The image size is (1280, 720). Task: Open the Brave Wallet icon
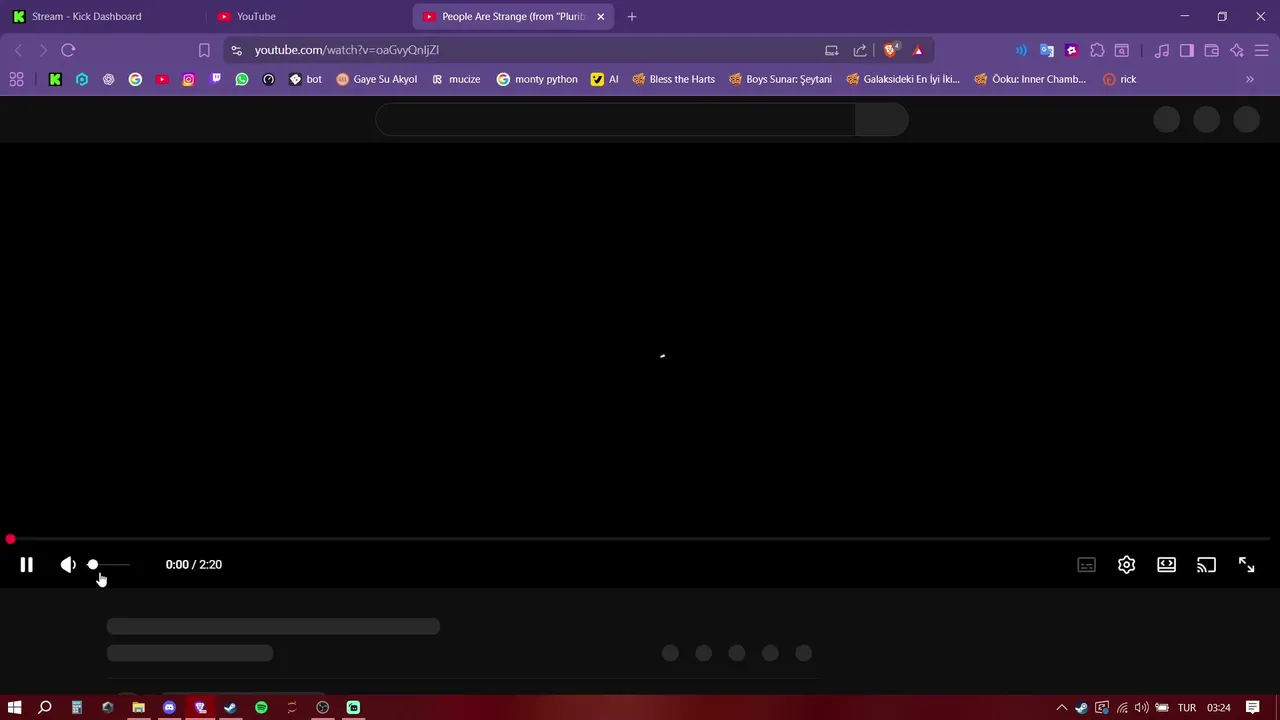coord(1211,50)
